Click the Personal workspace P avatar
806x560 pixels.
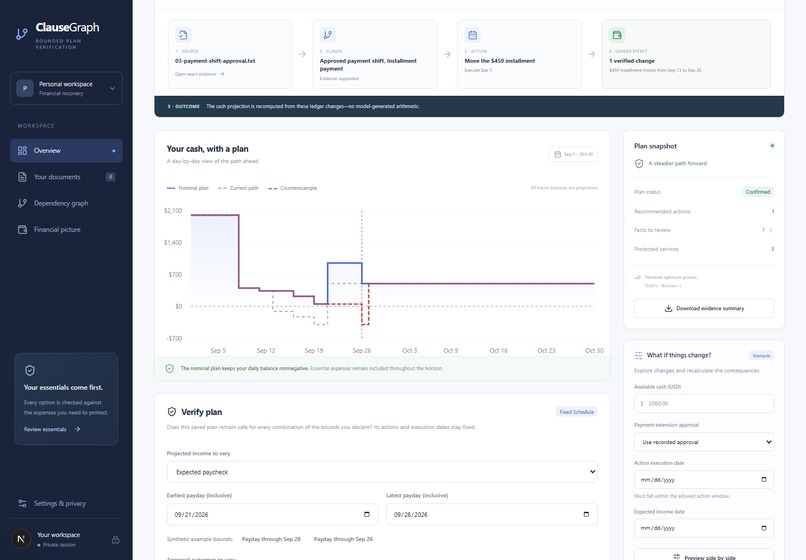(25, 88)
